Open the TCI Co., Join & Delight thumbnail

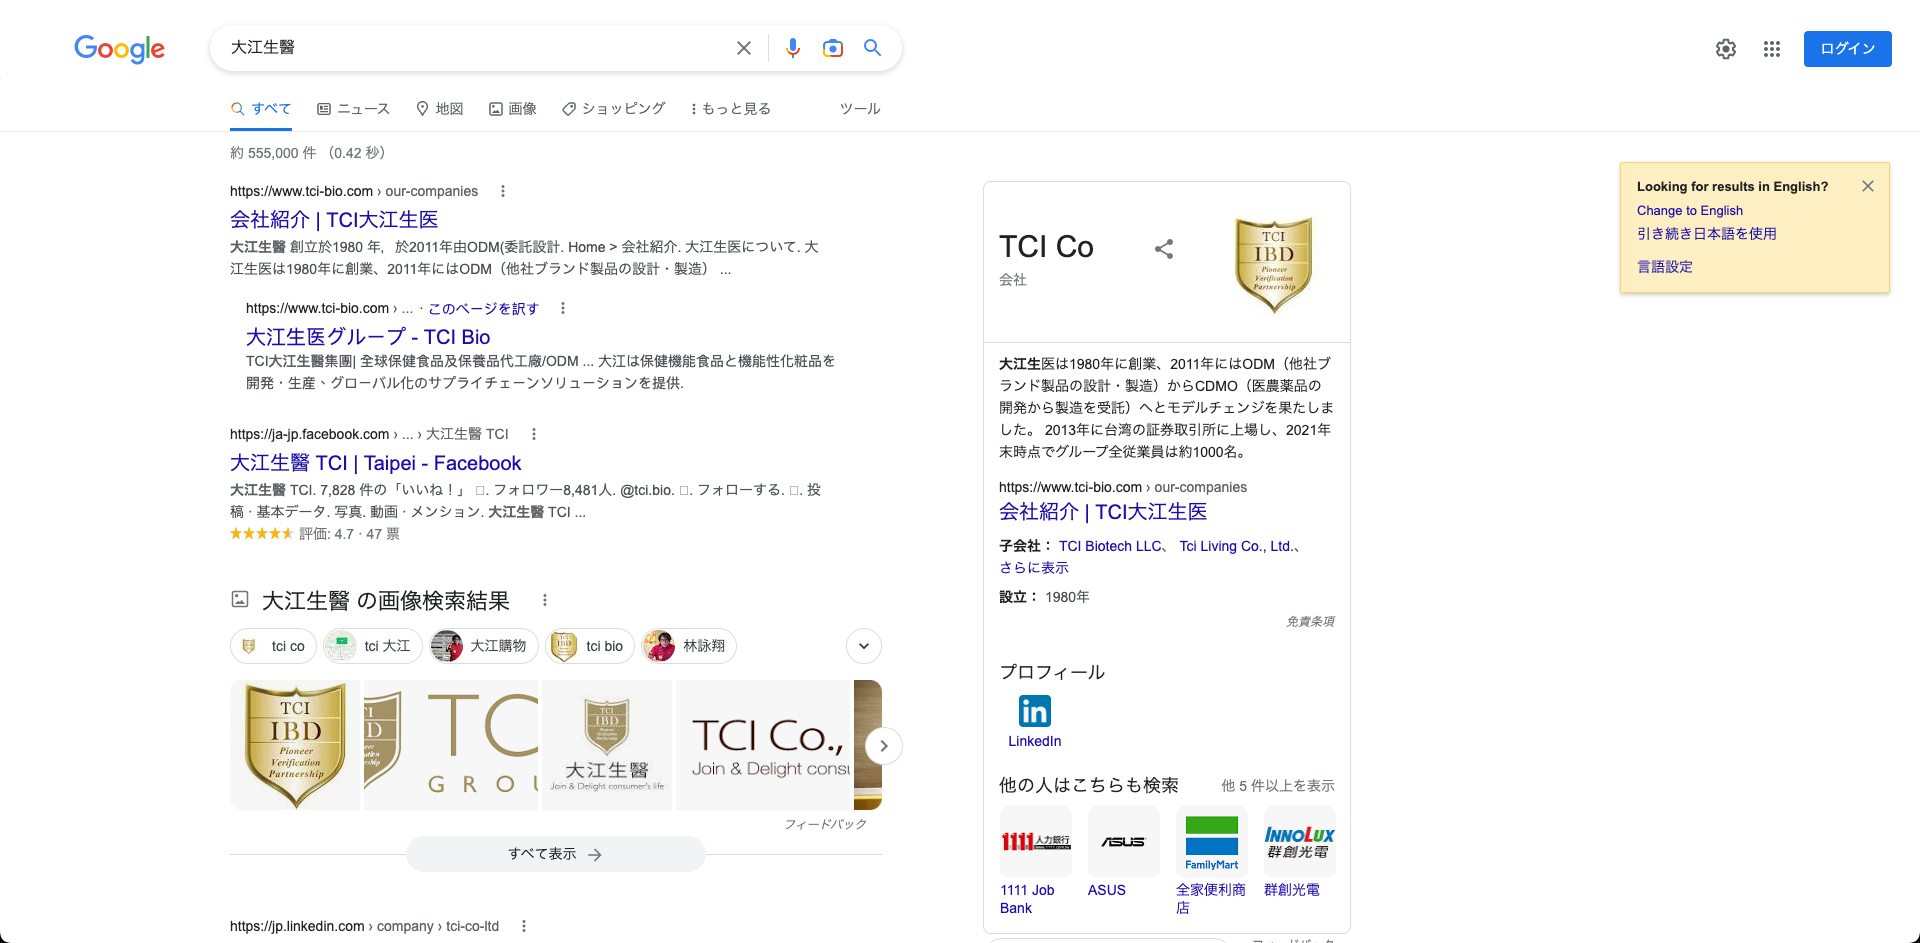tap(763, 745)
